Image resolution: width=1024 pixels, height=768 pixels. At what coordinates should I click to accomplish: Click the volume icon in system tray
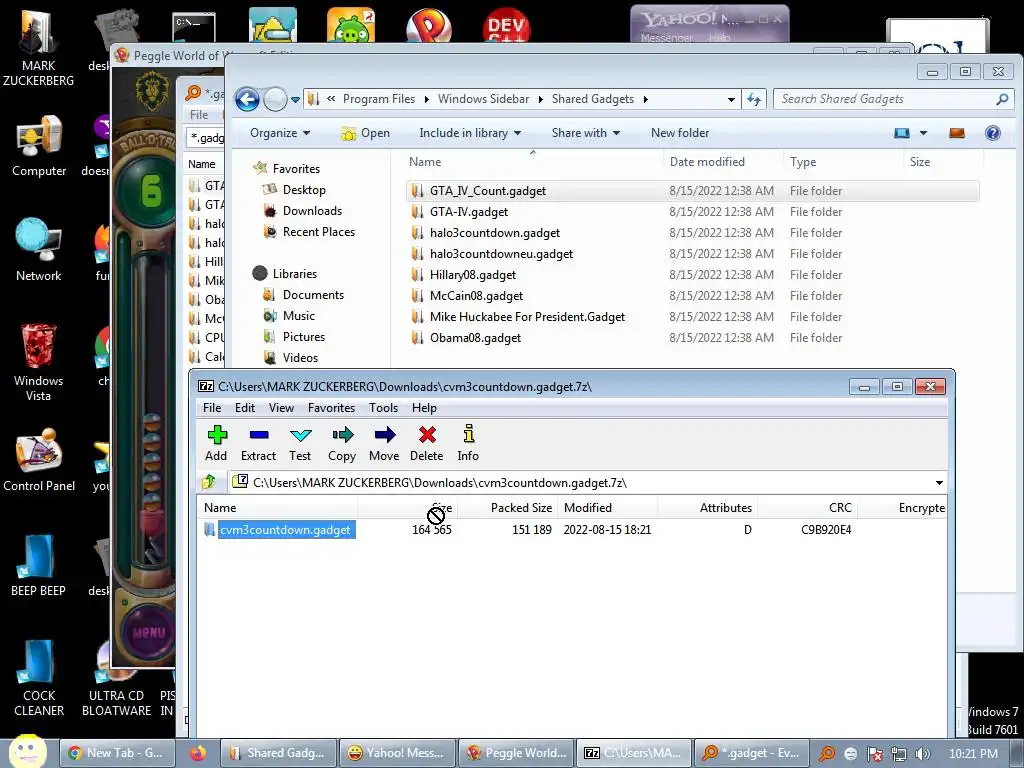coord(923,754)
